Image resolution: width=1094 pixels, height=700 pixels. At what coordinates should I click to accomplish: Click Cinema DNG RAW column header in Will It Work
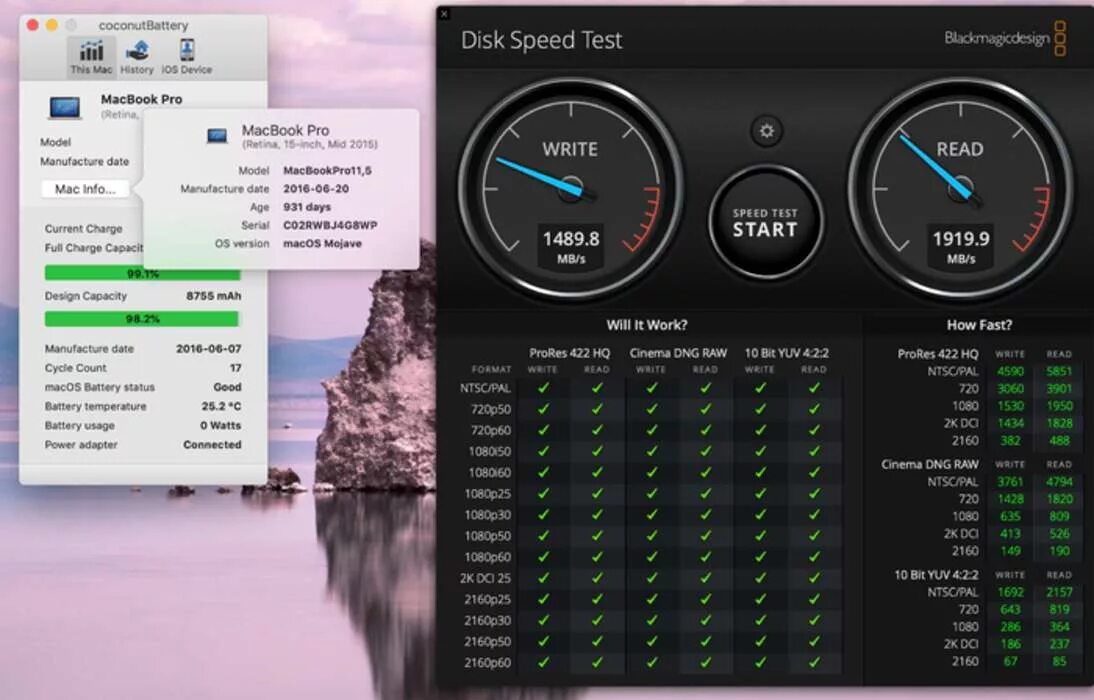coord(678,353)
